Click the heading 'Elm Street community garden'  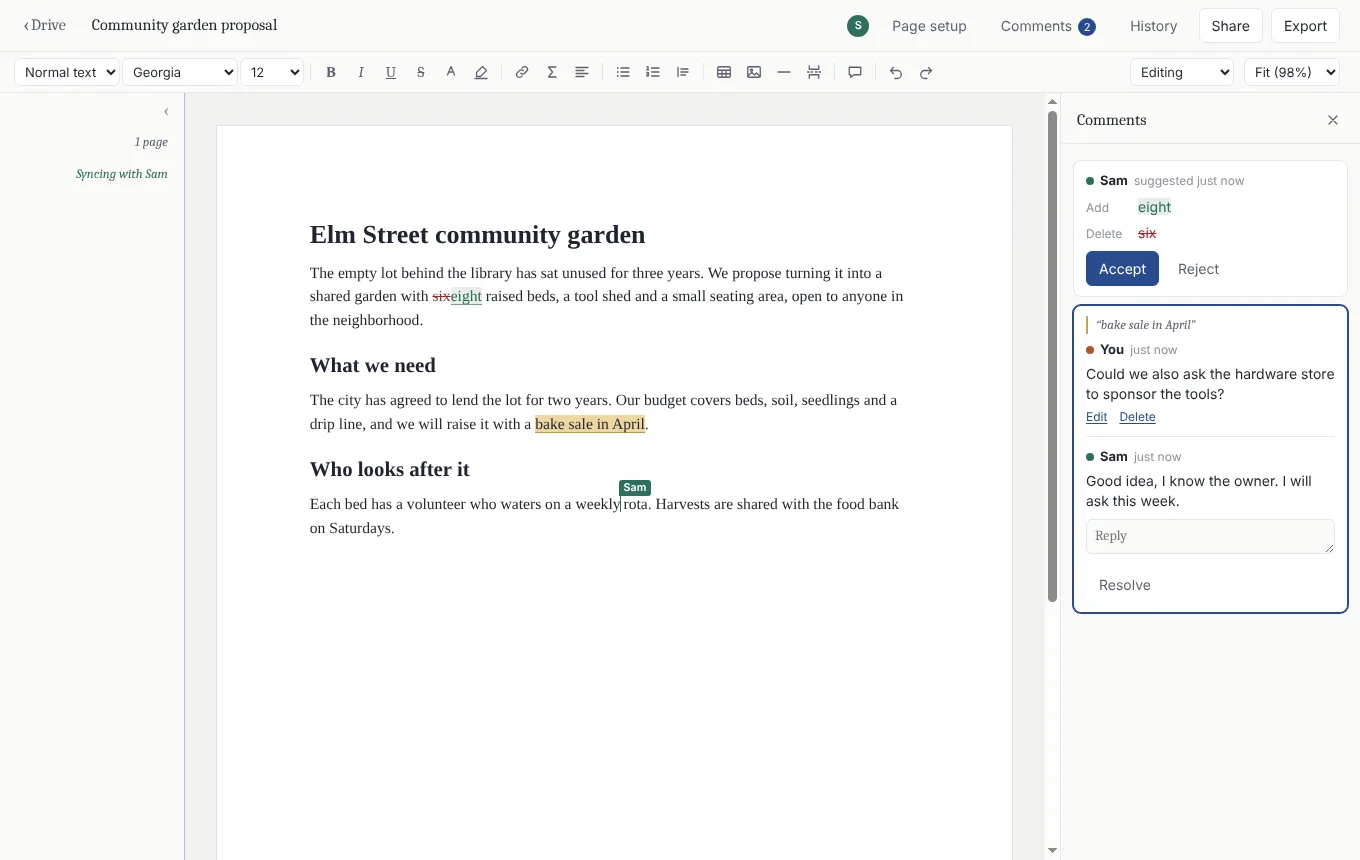(477, 235)
